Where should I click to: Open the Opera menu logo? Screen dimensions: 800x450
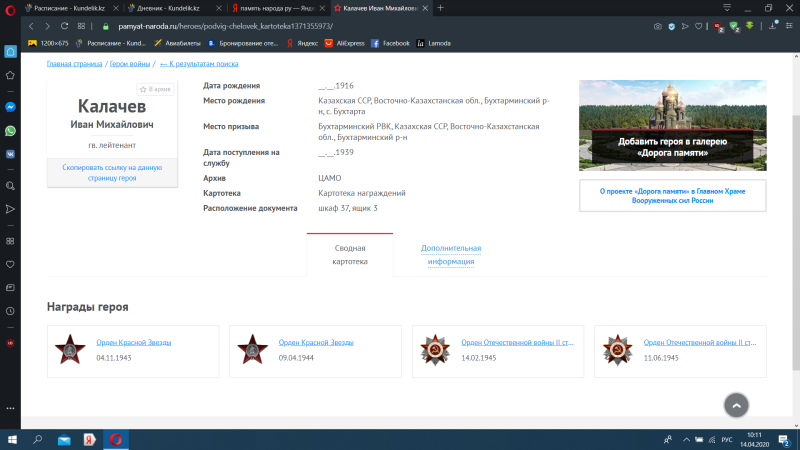10,9
